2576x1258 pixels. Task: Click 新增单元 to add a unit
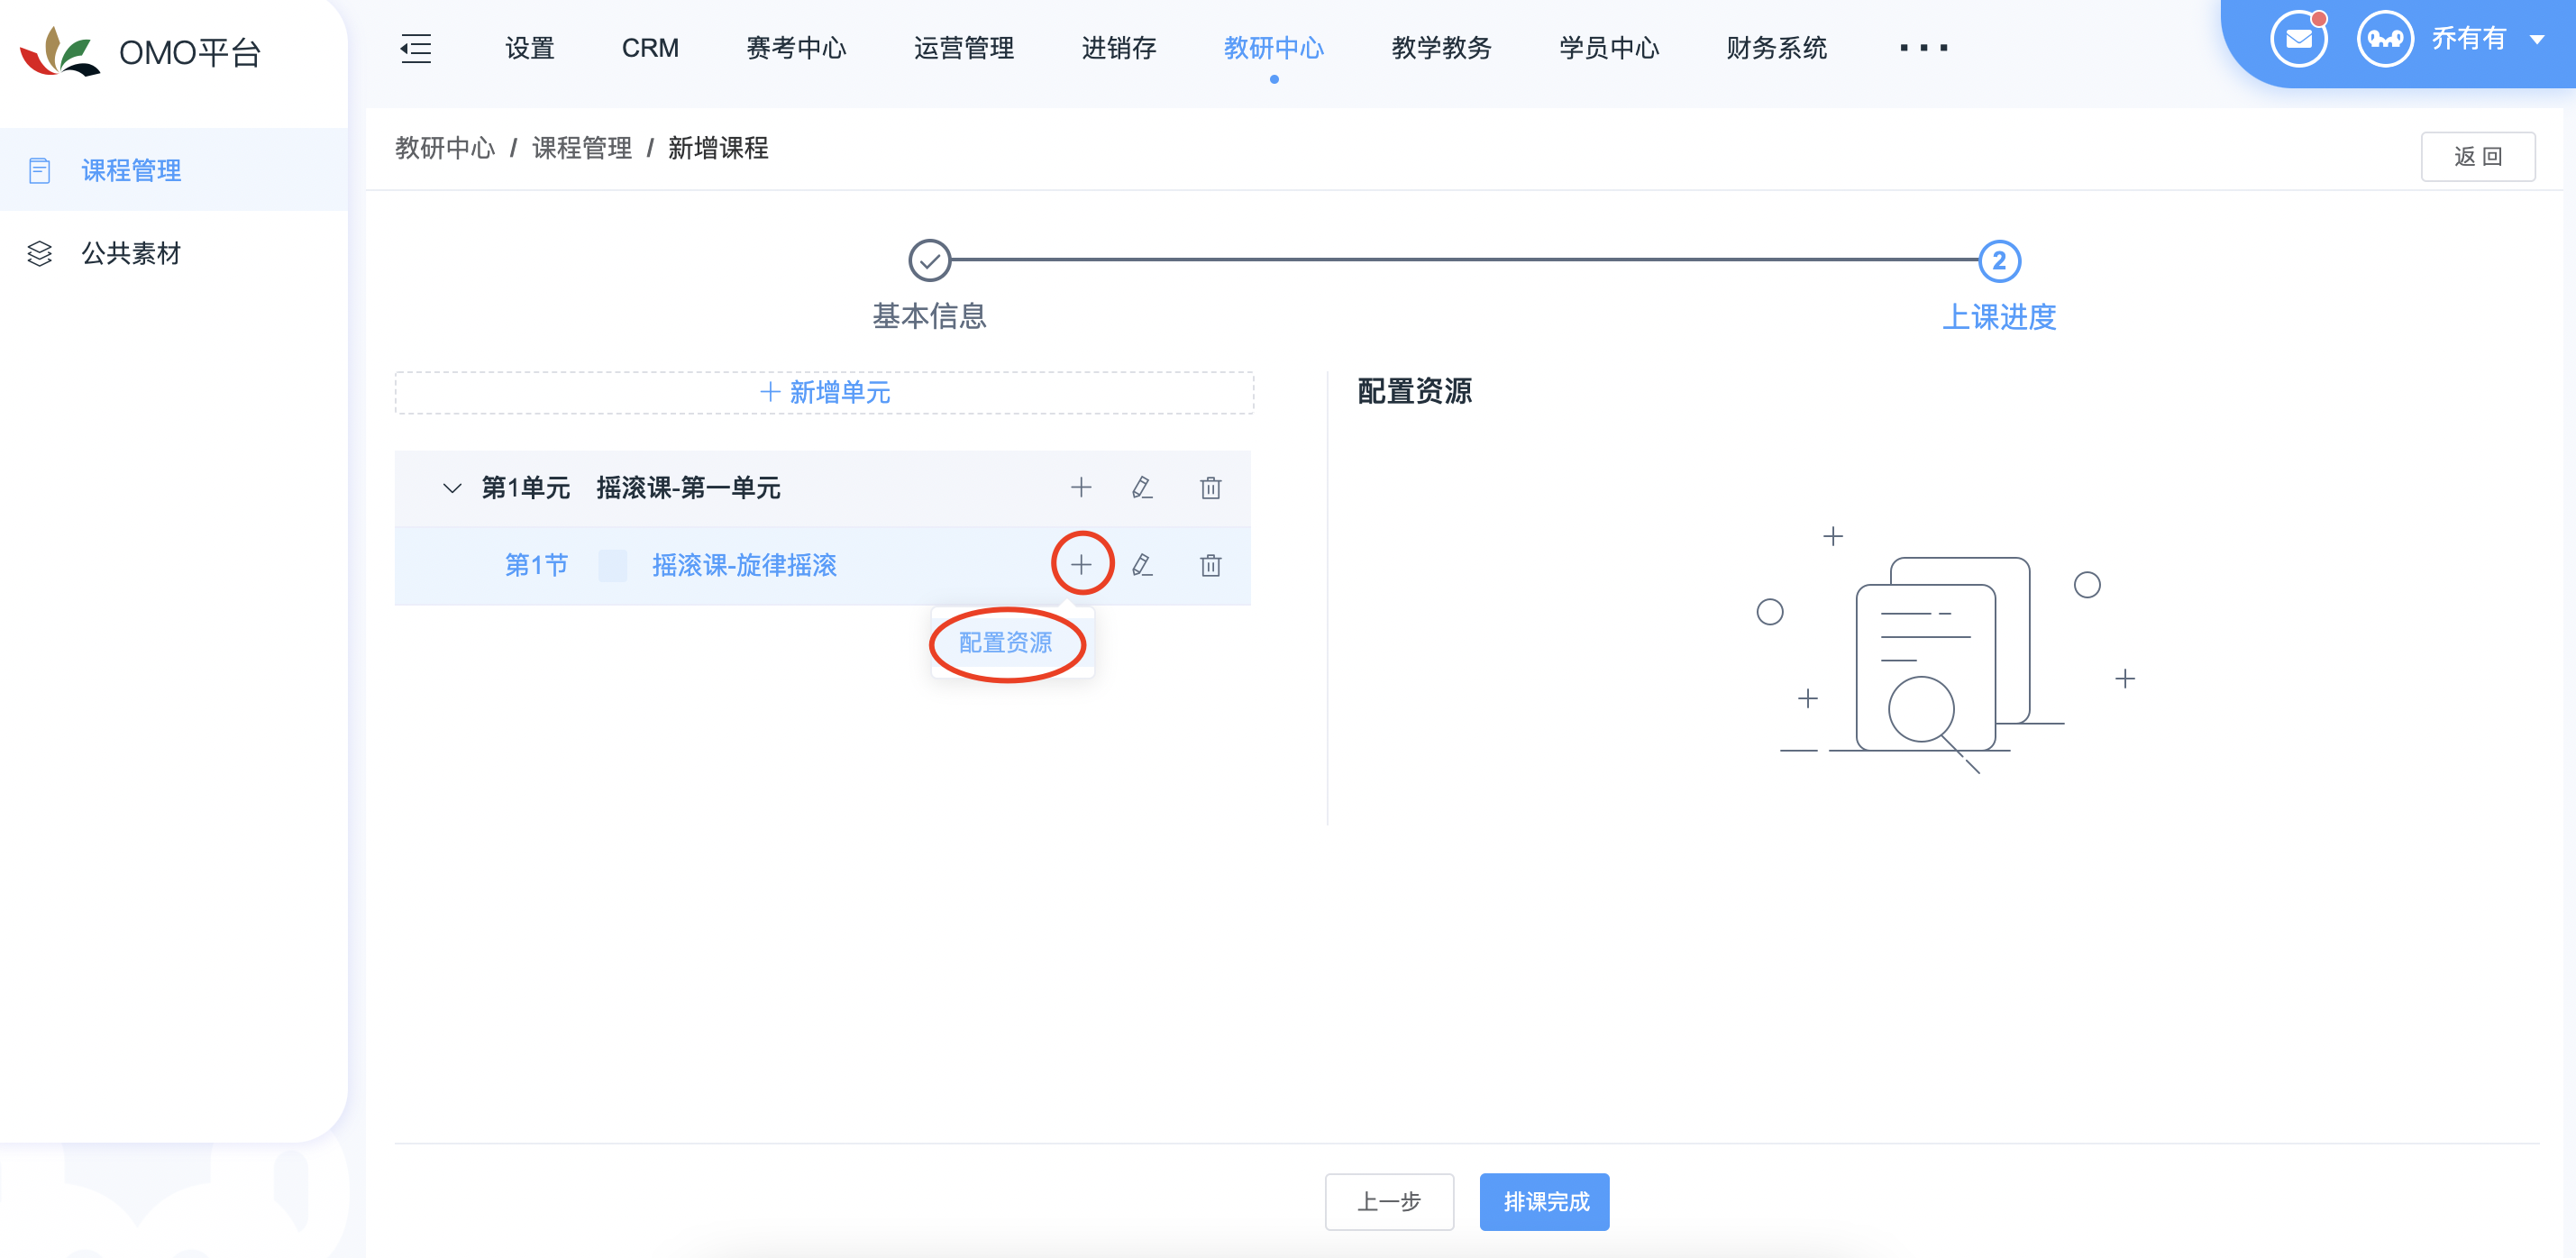click(x=824, y=392)
